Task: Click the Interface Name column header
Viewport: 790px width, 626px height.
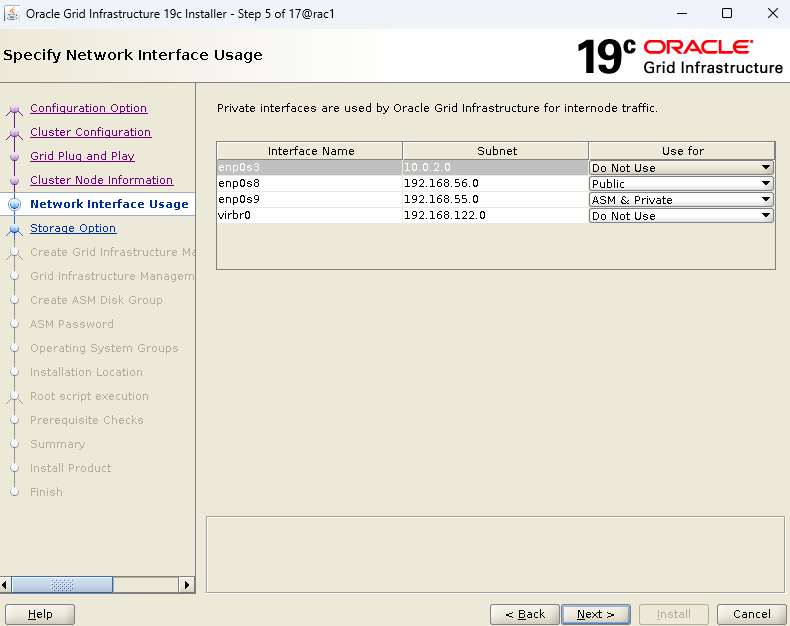Action: coord(310,151)
